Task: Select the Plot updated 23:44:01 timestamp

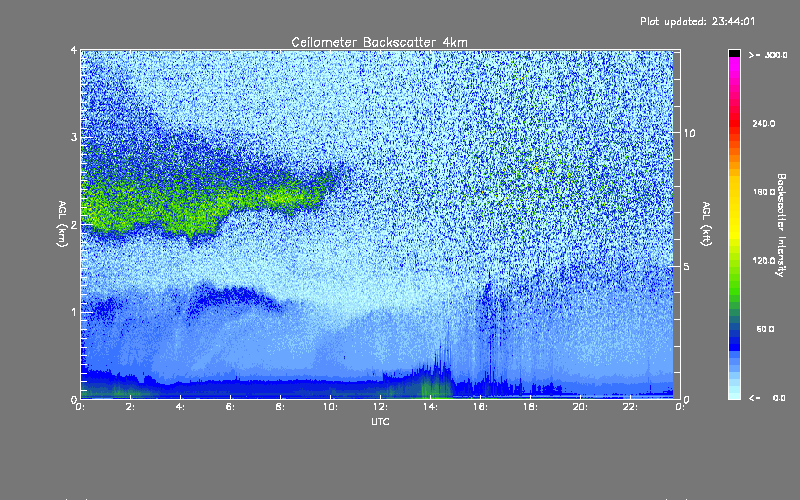Action: tap(697, 21)
